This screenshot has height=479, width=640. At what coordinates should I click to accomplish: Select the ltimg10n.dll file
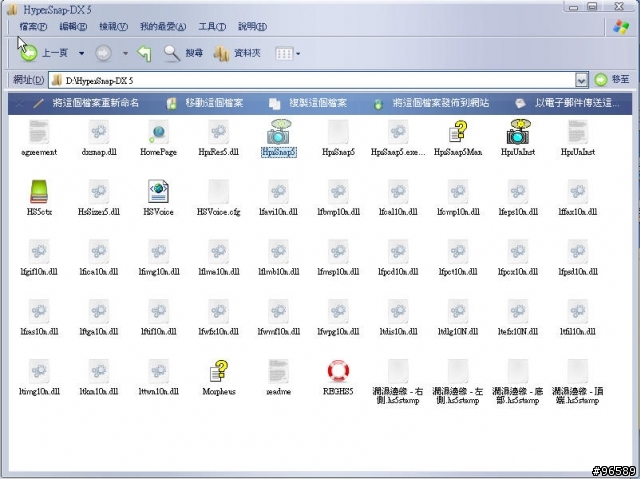tap(39, 377)
